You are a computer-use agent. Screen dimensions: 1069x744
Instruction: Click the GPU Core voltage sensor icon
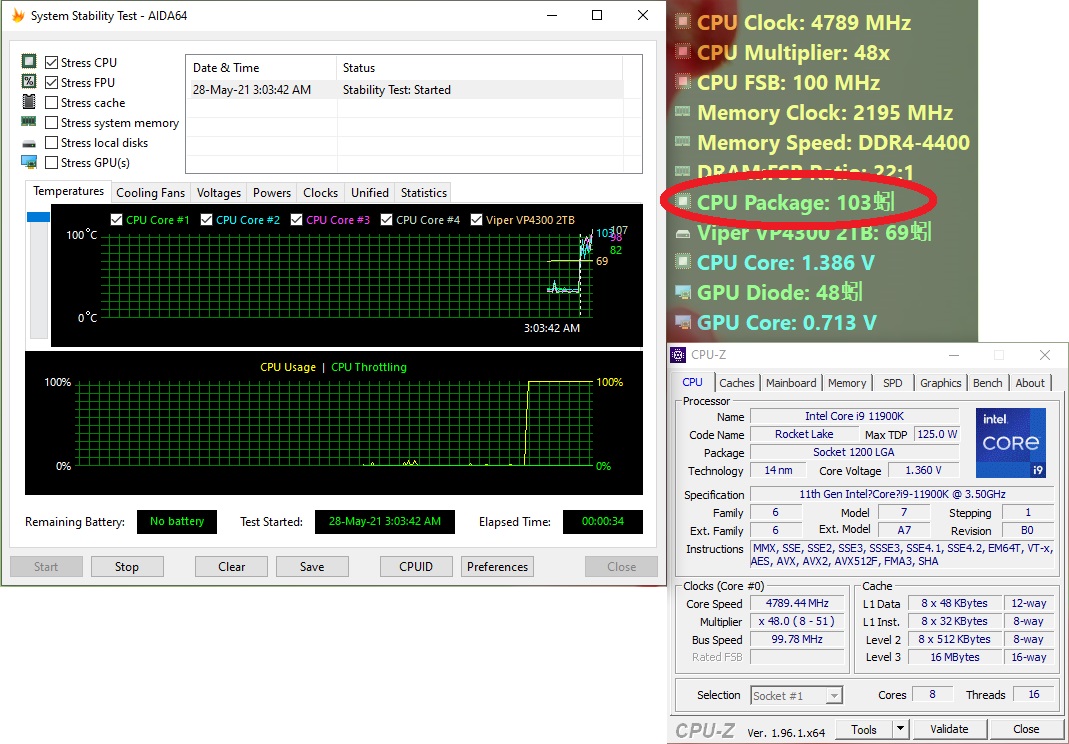(682, 321)
